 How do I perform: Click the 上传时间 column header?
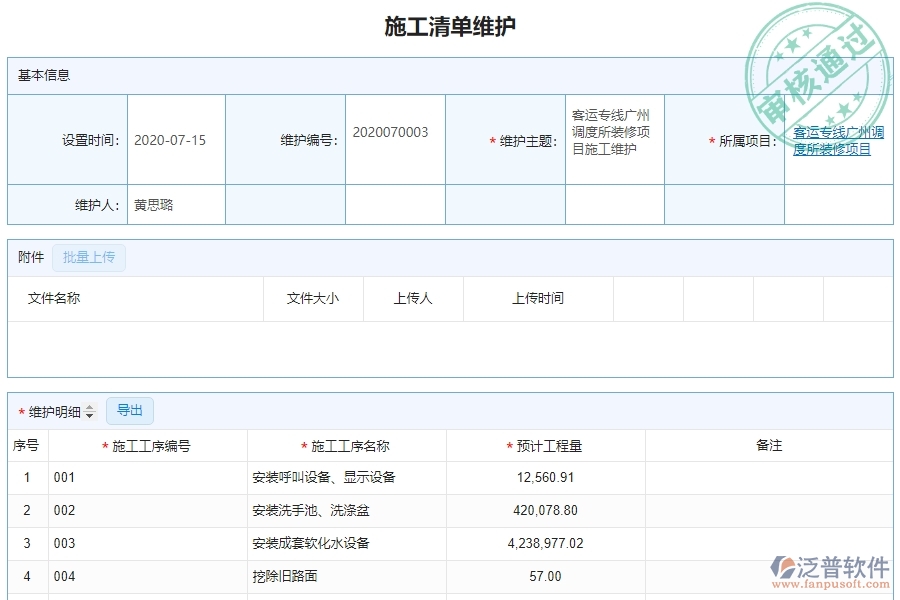[x=538, y=298]
